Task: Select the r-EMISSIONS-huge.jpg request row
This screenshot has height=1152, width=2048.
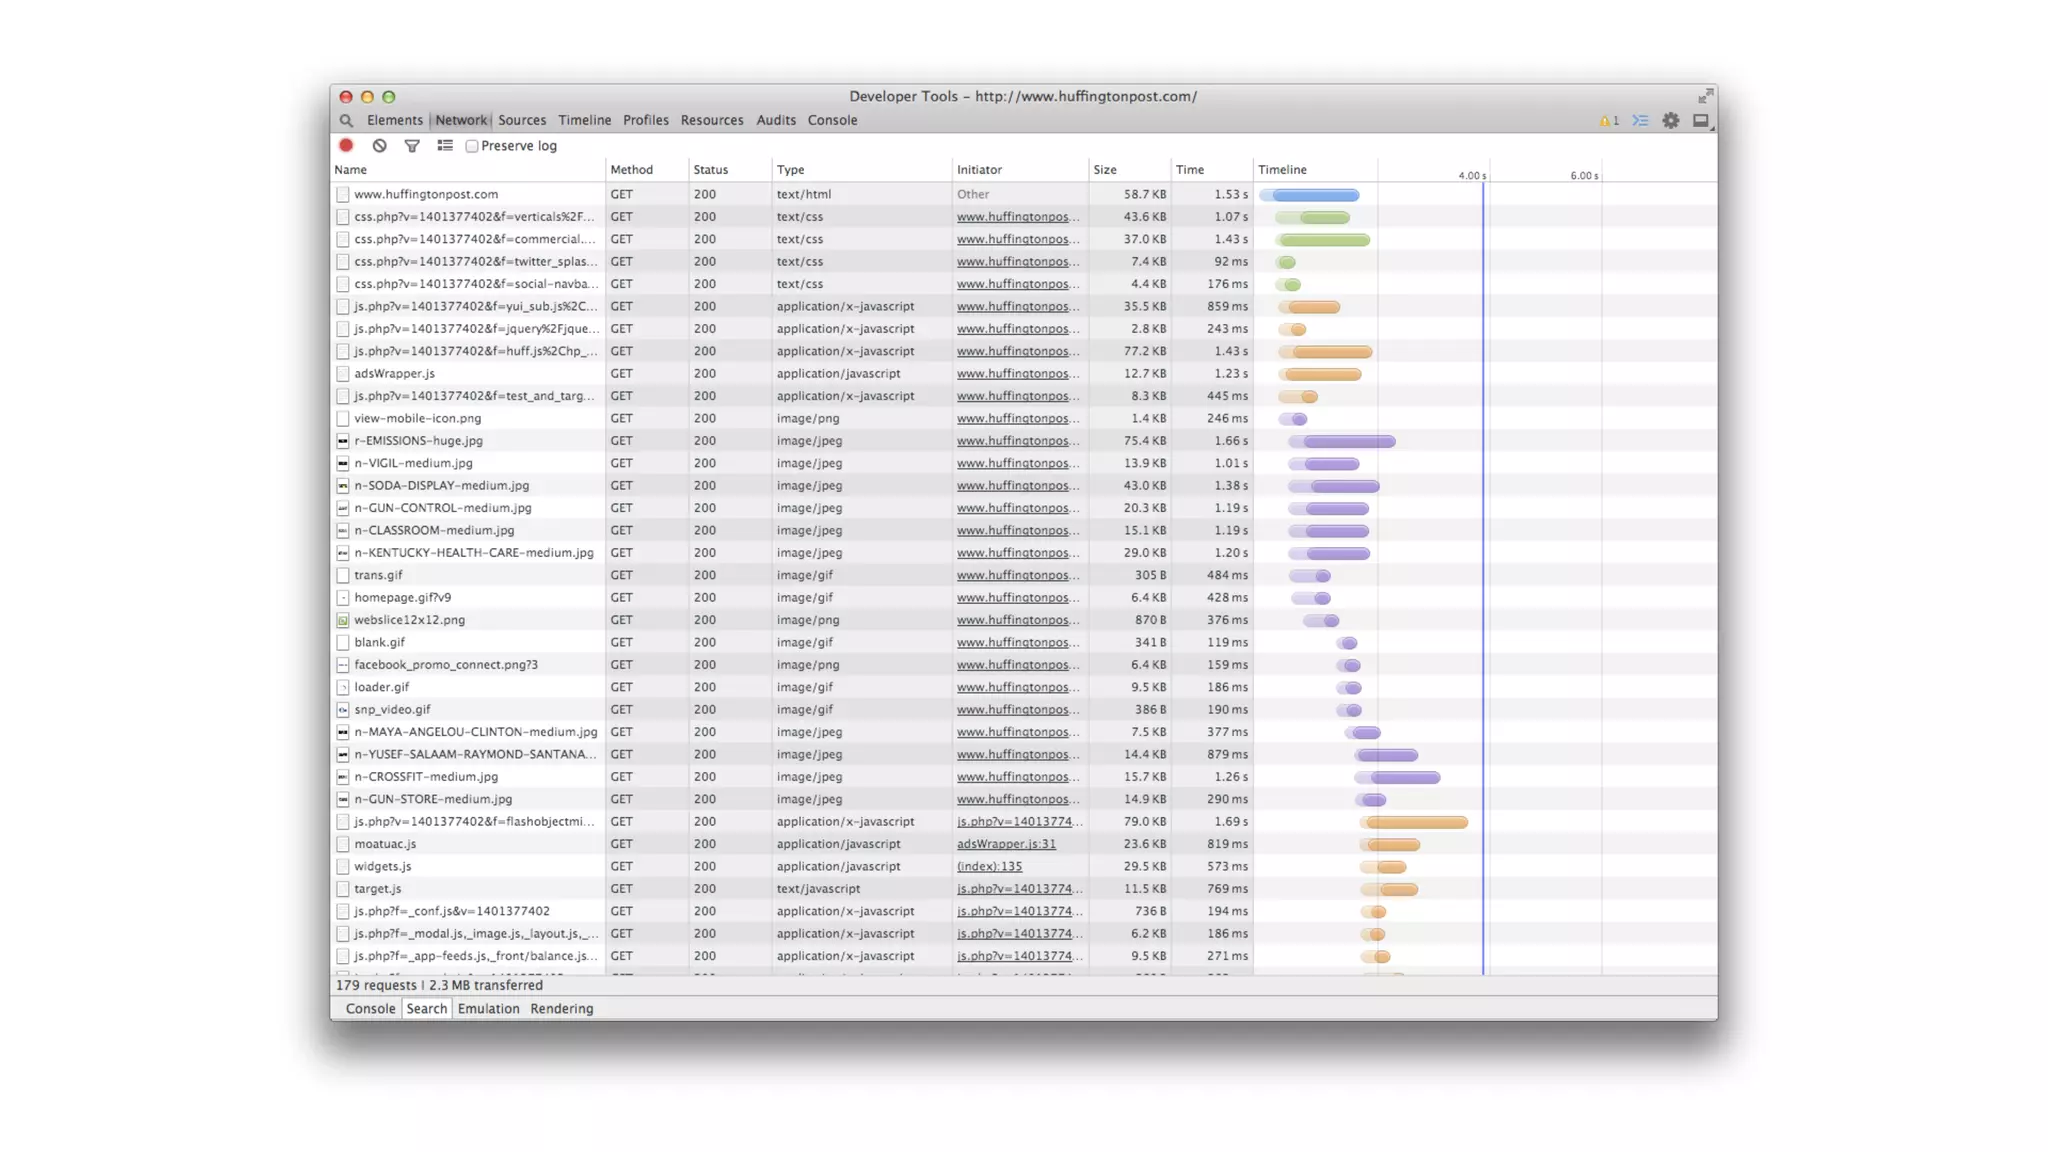Action: click(418, 441)
